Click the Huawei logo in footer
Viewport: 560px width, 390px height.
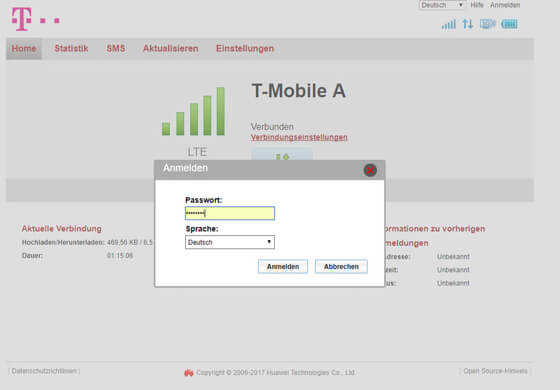point(189,373)
